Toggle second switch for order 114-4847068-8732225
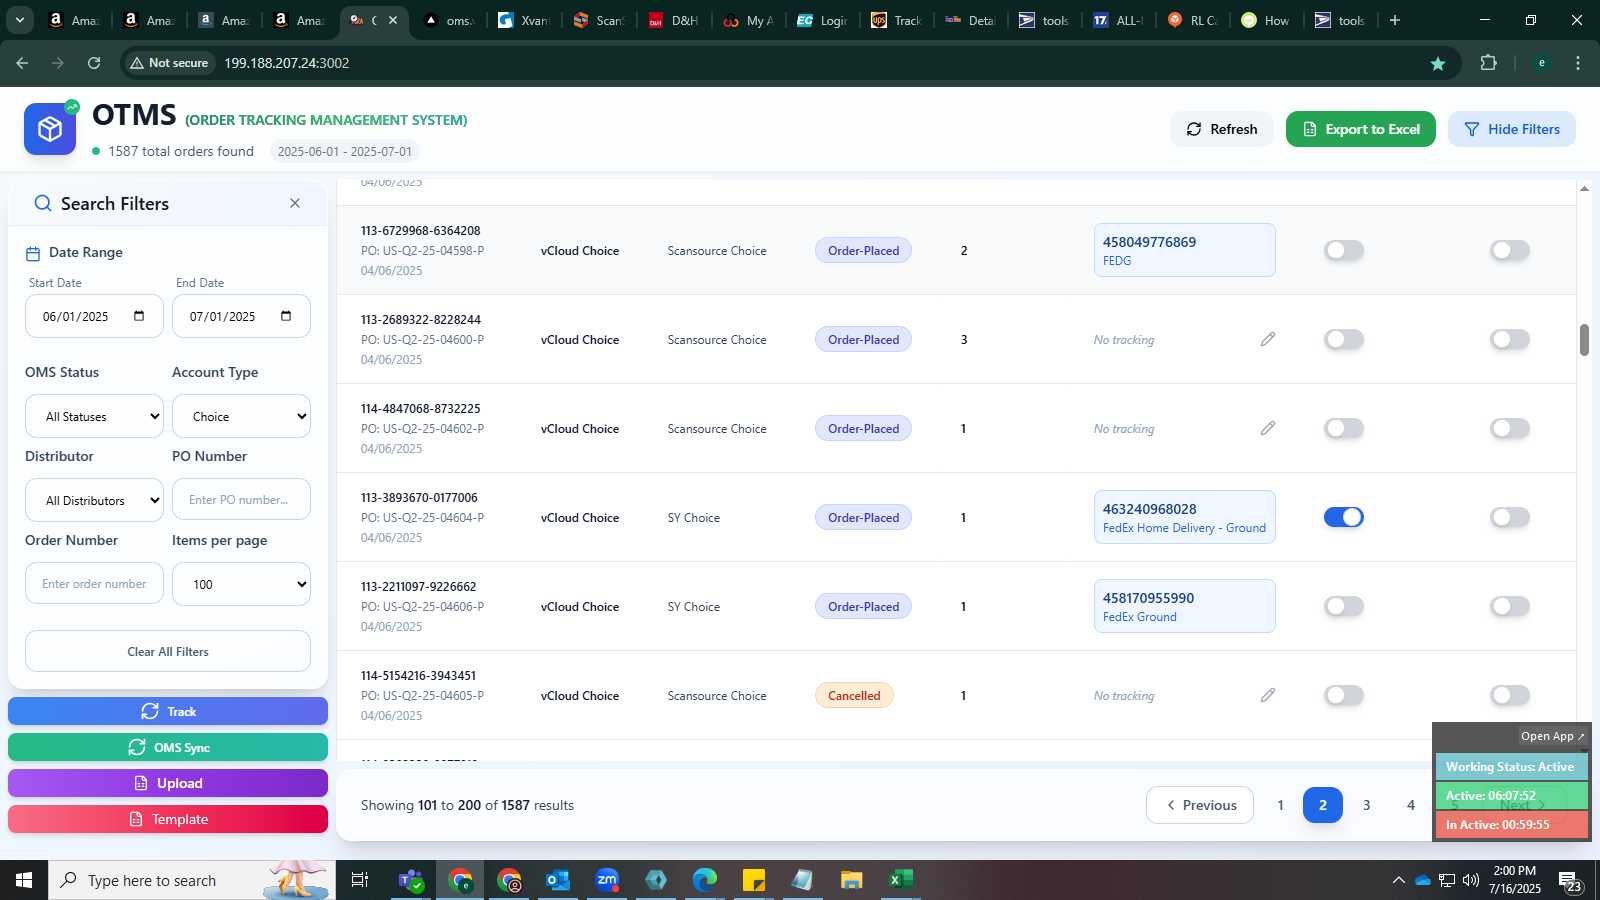The image size is (1600, 900). coord(1510,428)
